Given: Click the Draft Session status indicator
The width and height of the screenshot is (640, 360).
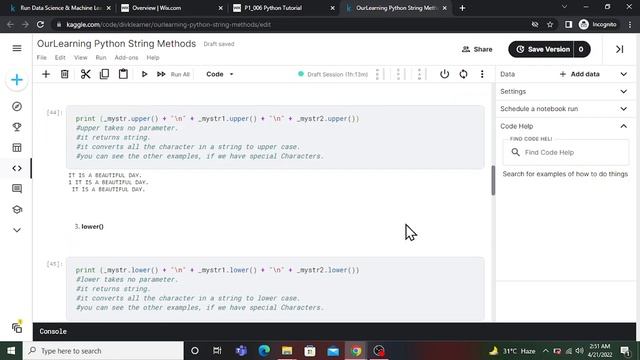Looking at the screenshot, I should [333, 74].
